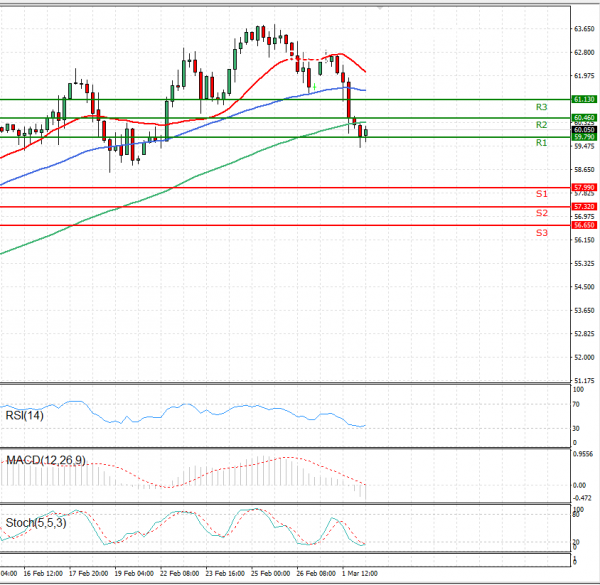Click the 63.650 price axis value

coord(584,29)
